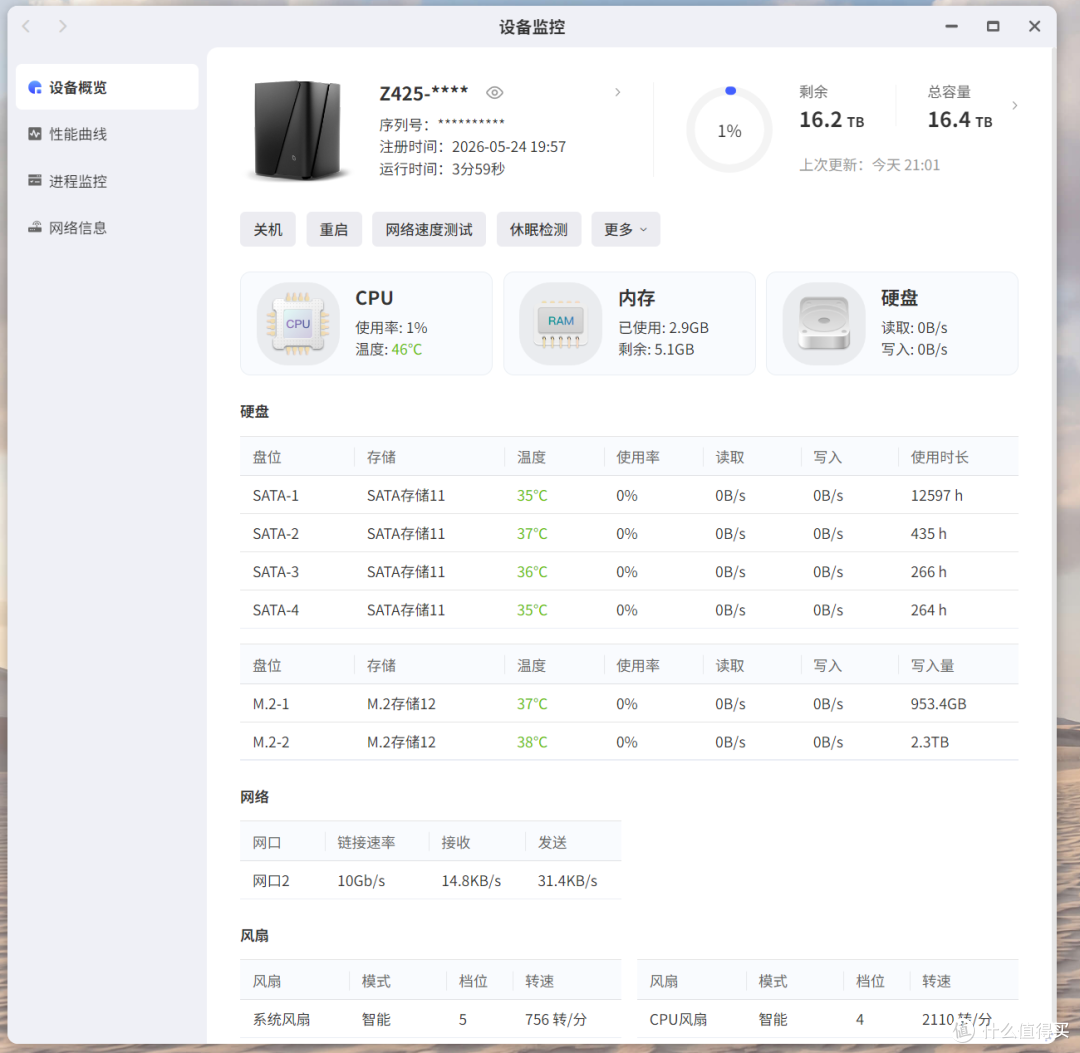Run 休眠检测
Image resolution: width=1080 pixels, height=1053 pixels.
tap(539, 229)
